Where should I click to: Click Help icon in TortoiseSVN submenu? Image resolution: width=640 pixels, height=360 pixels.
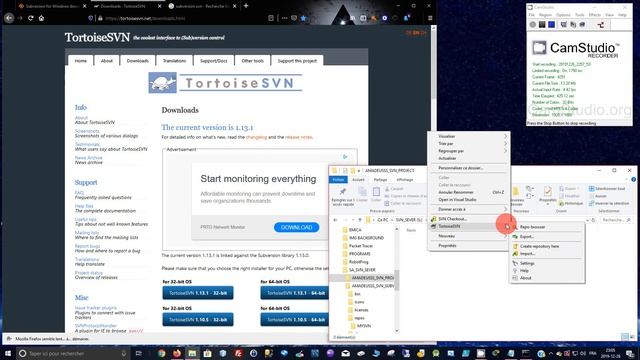pyautogui.click(x=515, y=271)
